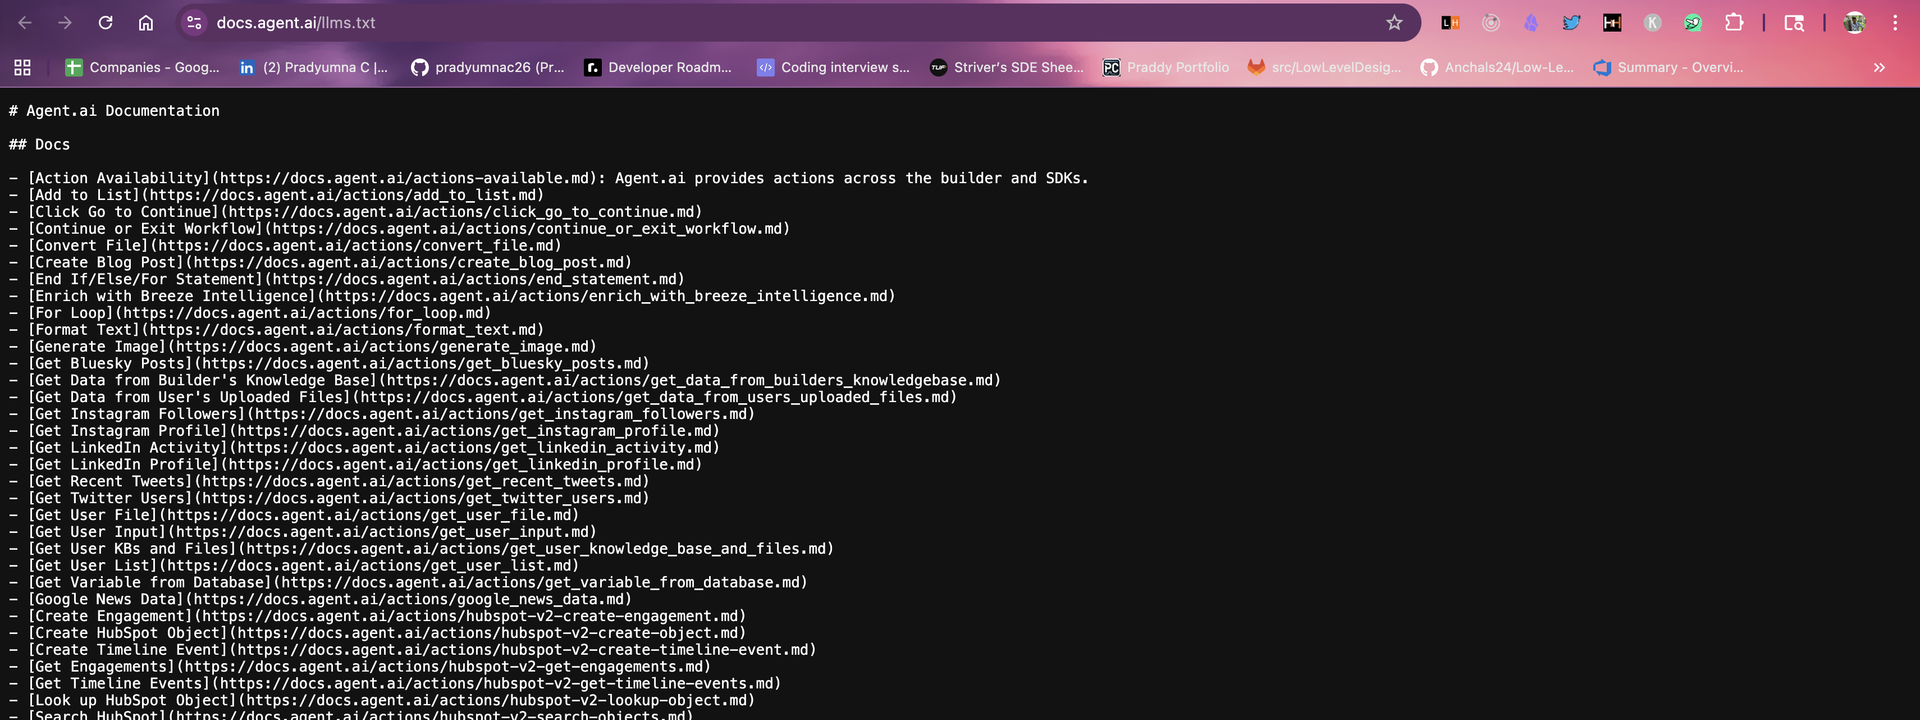The height and width of the screenshot is (720, 1920).
Task: Click the End If/Else/For Statement line
Action: pyautogui.click(x=346, y=280)
